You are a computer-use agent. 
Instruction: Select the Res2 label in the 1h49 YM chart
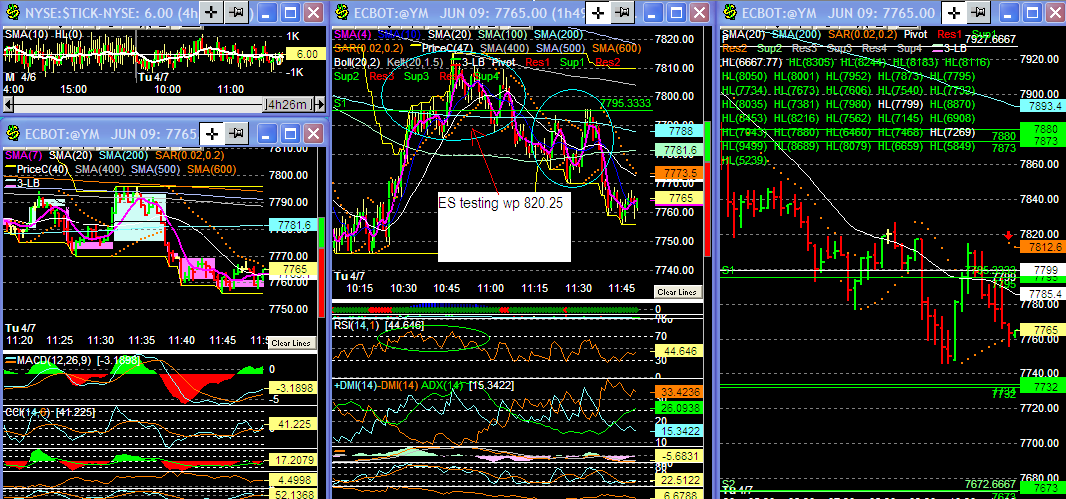click(x=607, y=62)
